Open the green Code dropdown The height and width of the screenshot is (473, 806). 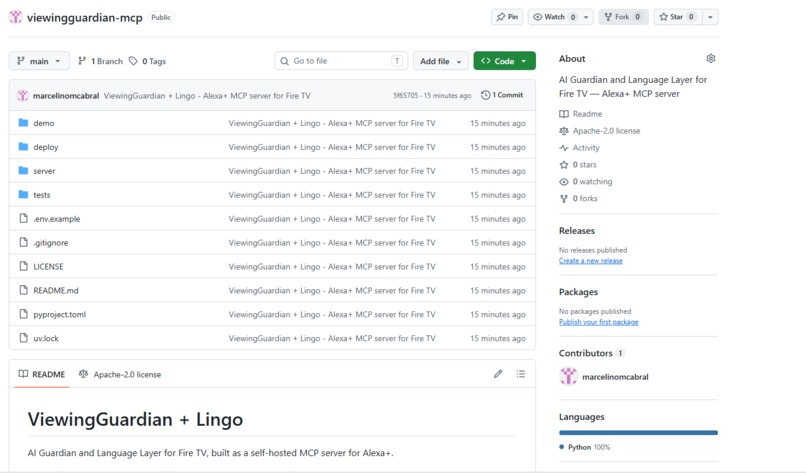[504, 61]
